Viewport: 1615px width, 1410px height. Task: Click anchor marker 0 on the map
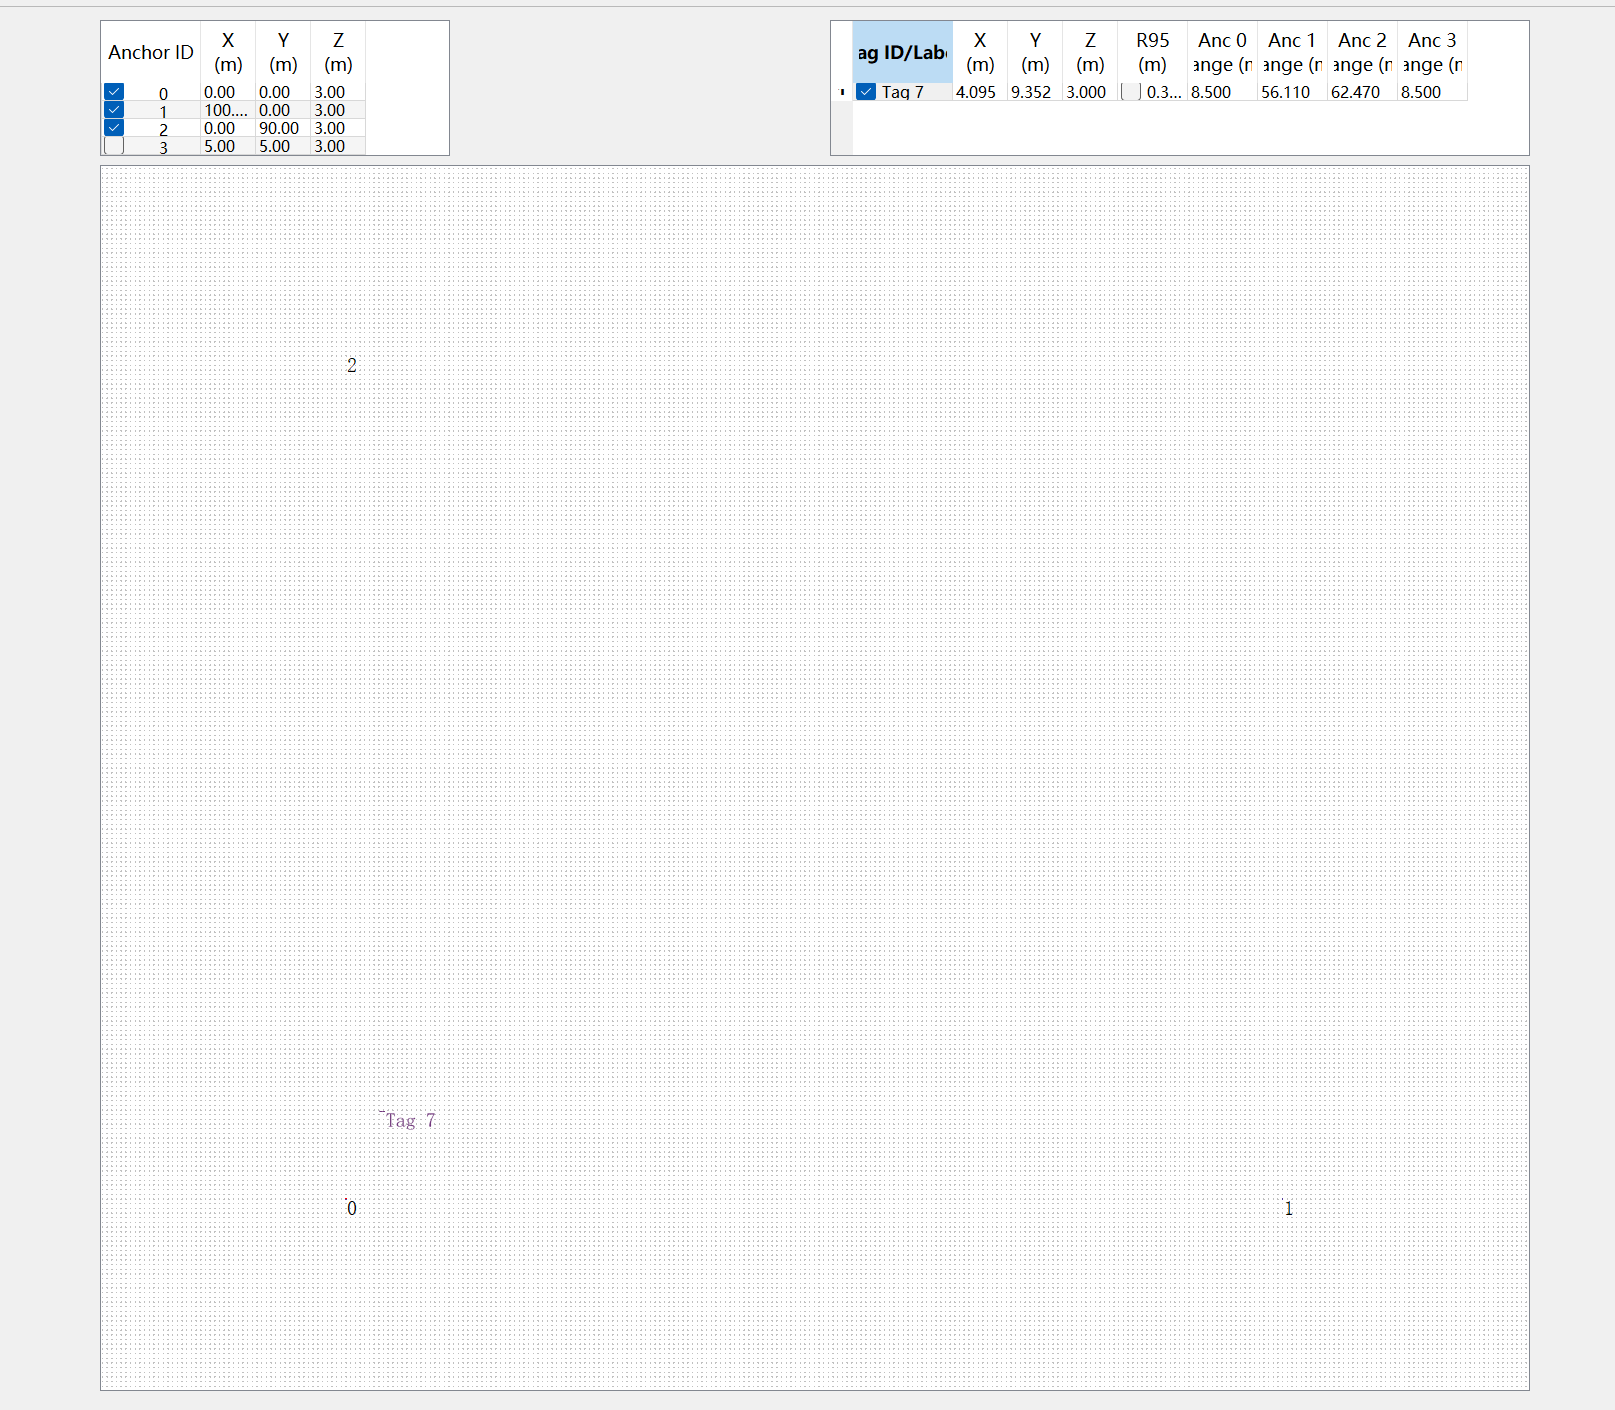351,1208
